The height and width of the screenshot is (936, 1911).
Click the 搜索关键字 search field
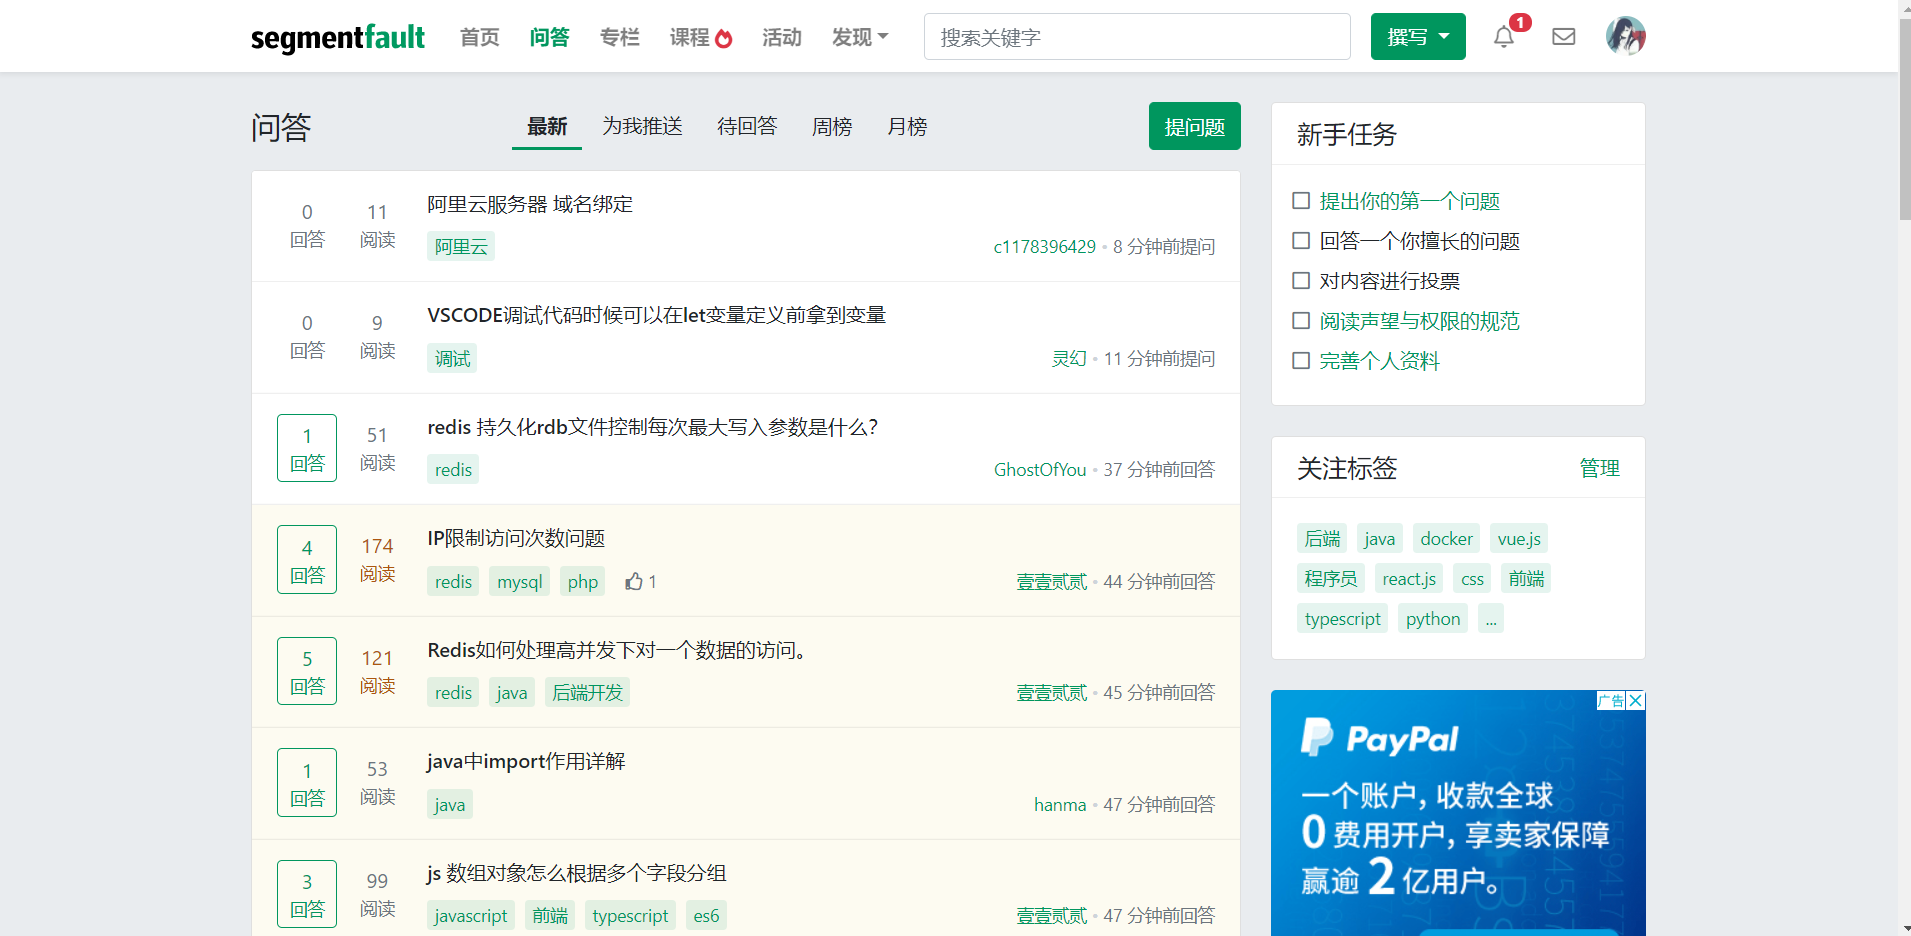click(1137, 37)
